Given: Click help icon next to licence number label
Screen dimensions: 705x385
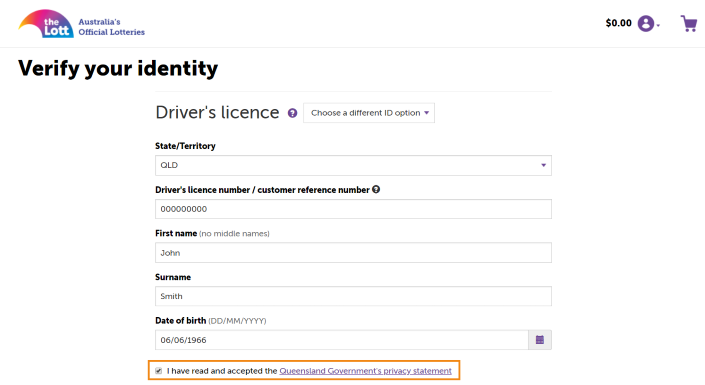Looking at the screenshot, I should (x=376, y=189).
